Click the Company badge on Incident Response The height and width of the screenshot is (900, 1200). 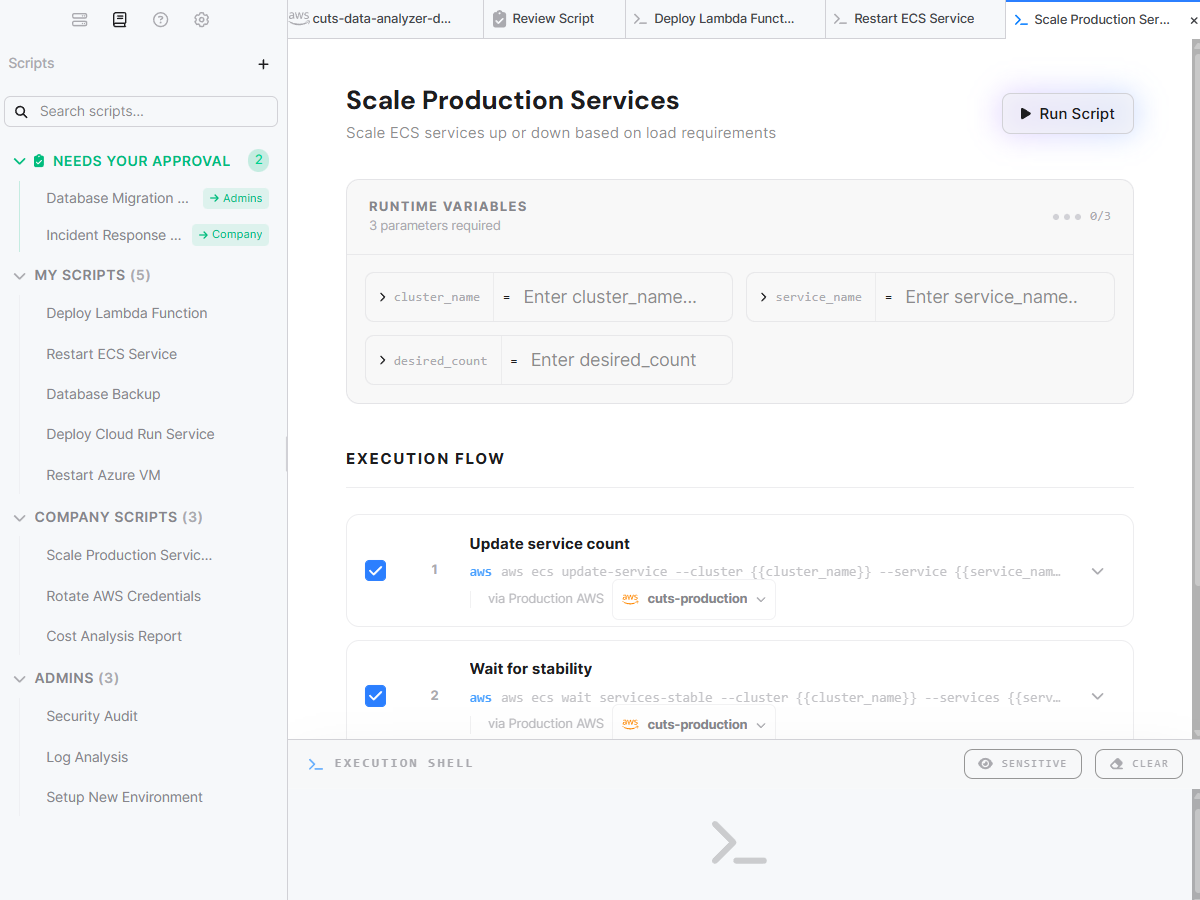click(x=230, y=235)
